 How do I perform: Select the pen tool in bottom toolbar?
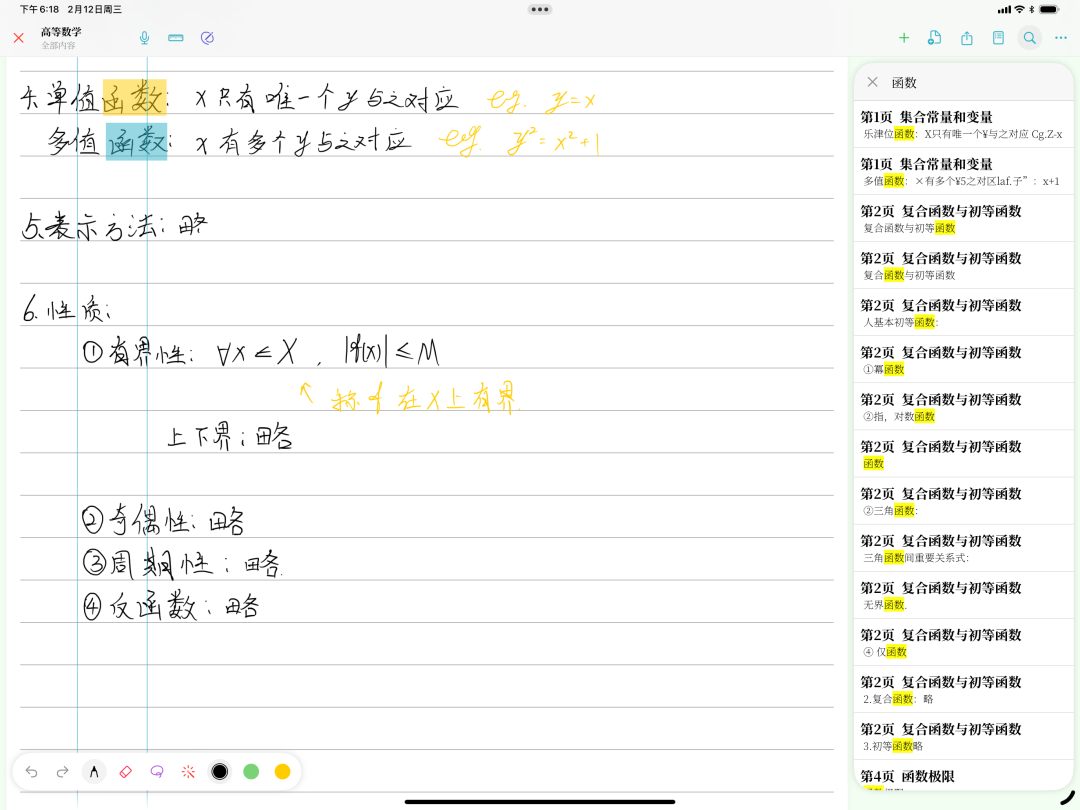point(94,771)
